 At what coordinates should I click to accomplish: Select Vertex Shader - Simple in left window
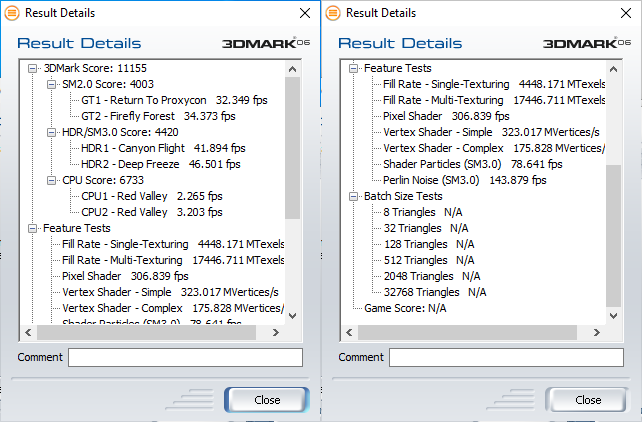tap(170, 292)
